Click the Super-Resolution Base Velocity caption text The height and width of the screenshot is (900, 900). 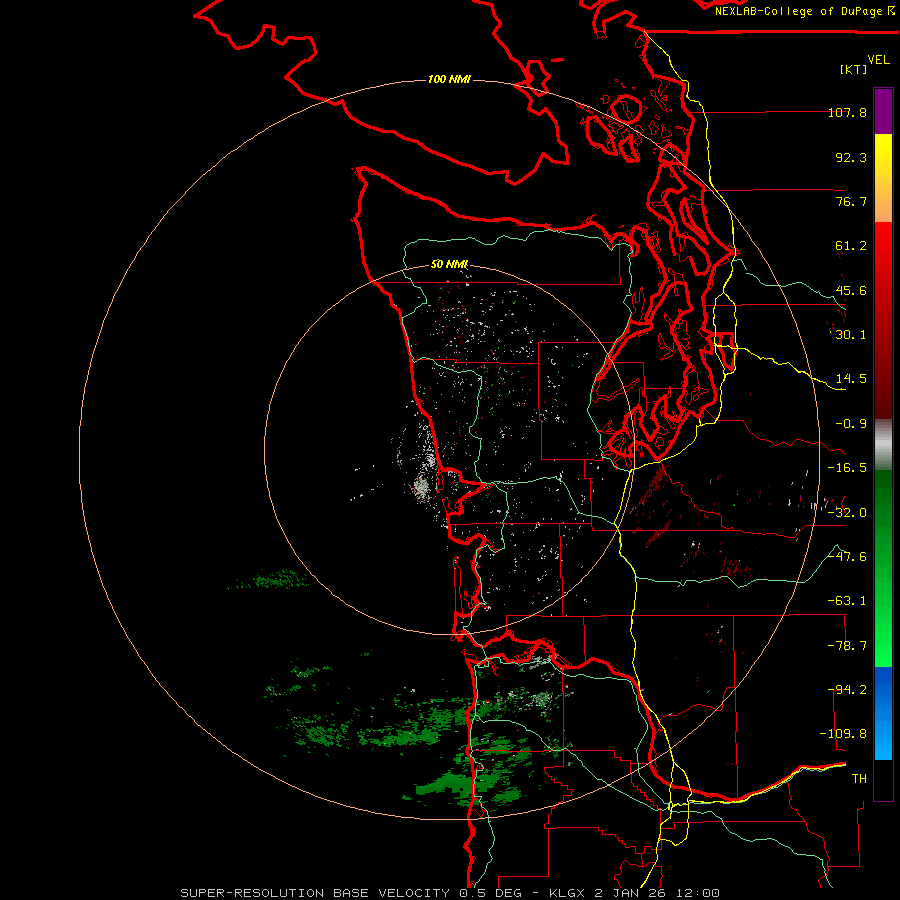tap(450, 893)
